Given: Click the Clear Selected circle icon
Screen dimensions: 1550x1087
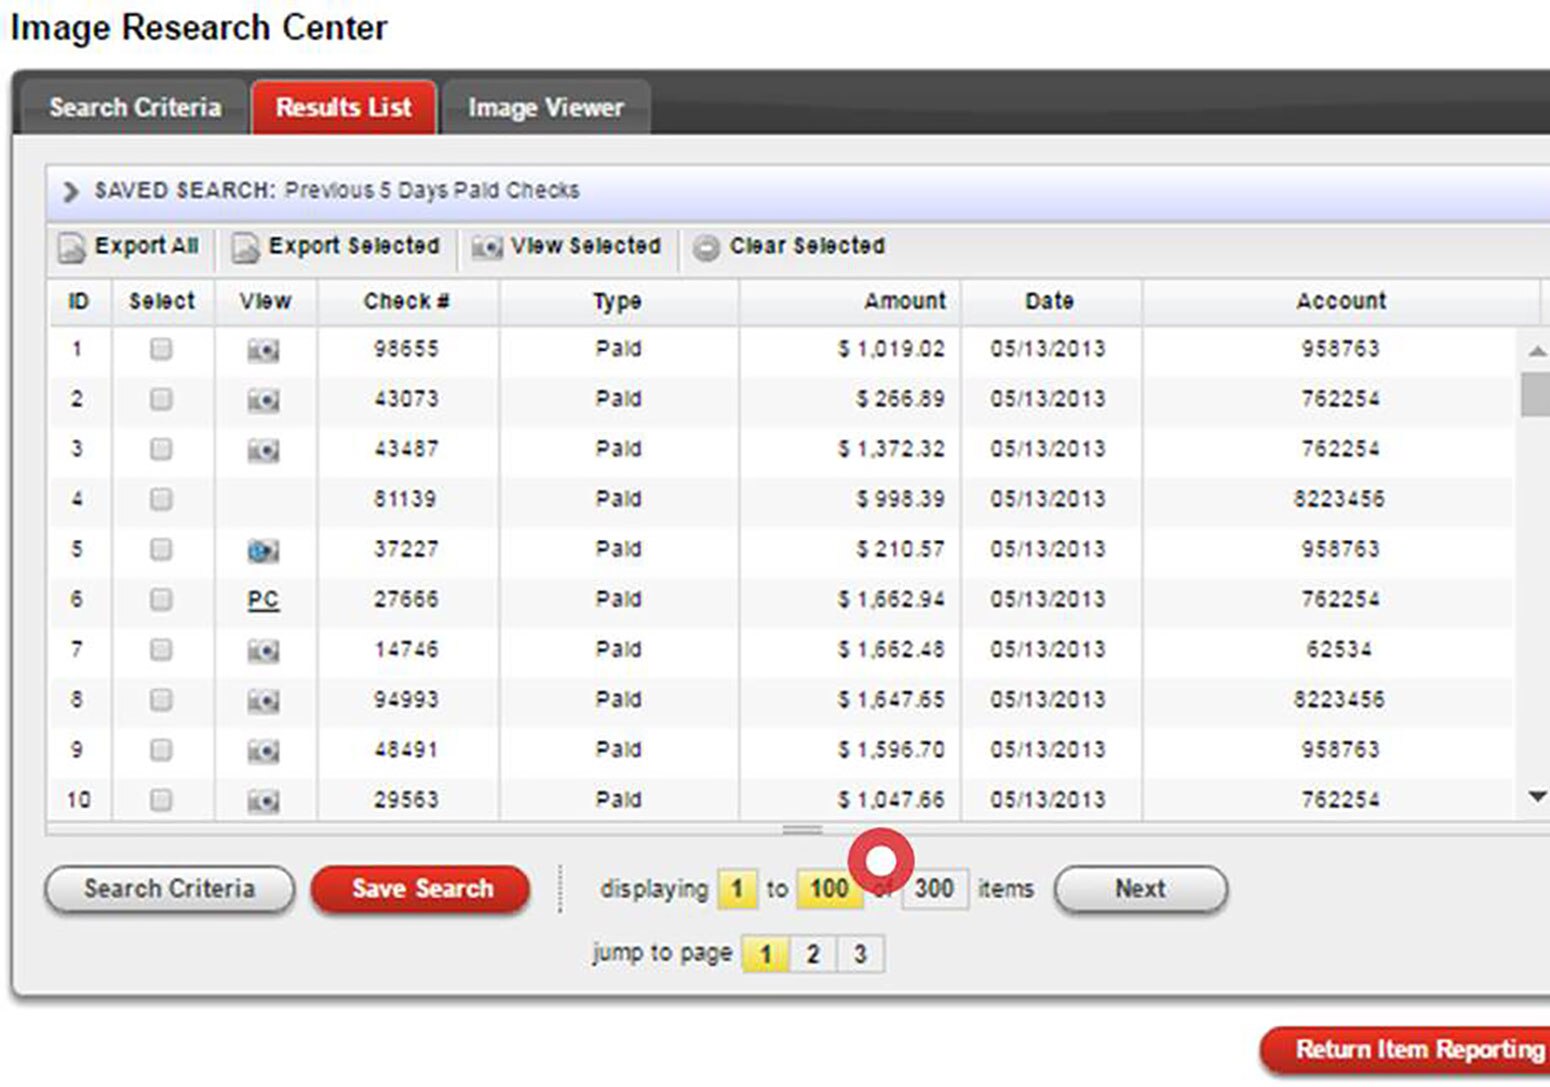Looking at the screenshot, I should coord(706,247).
